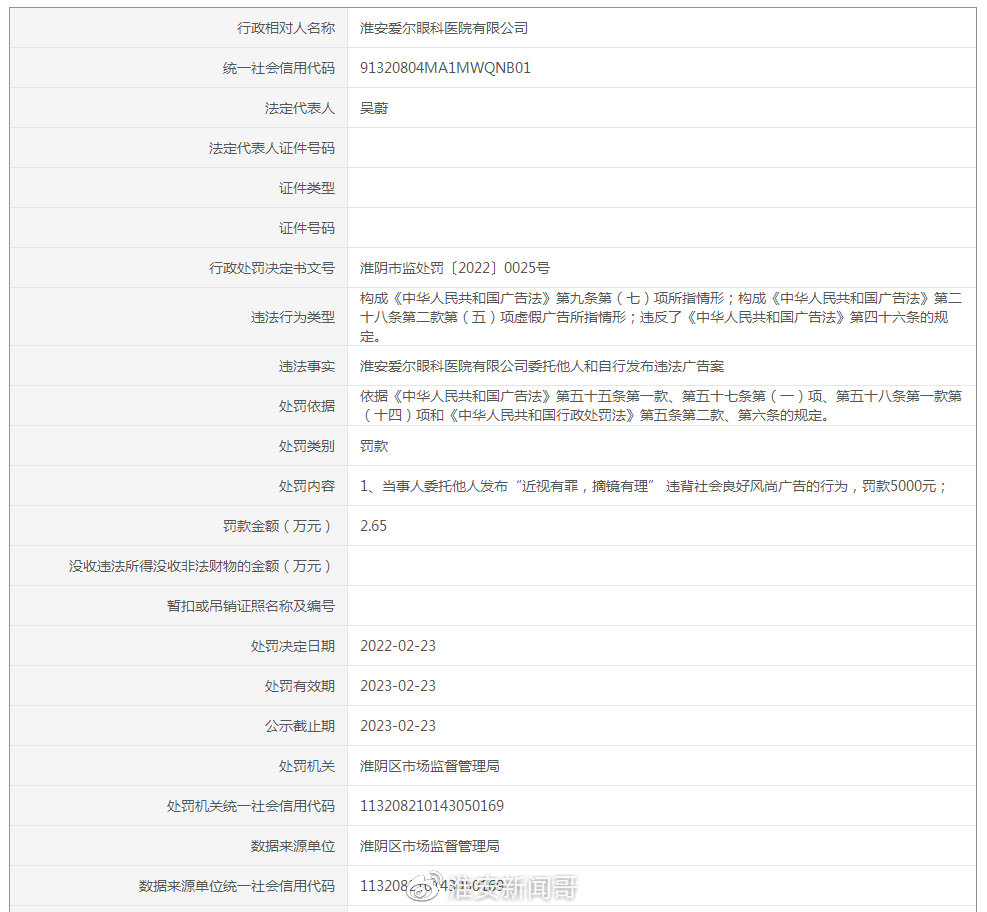This screenshot has width=987, height=912.
Task: Select company name 淮安爱尔眼科医院有限公司
Action: pos(444,28)
